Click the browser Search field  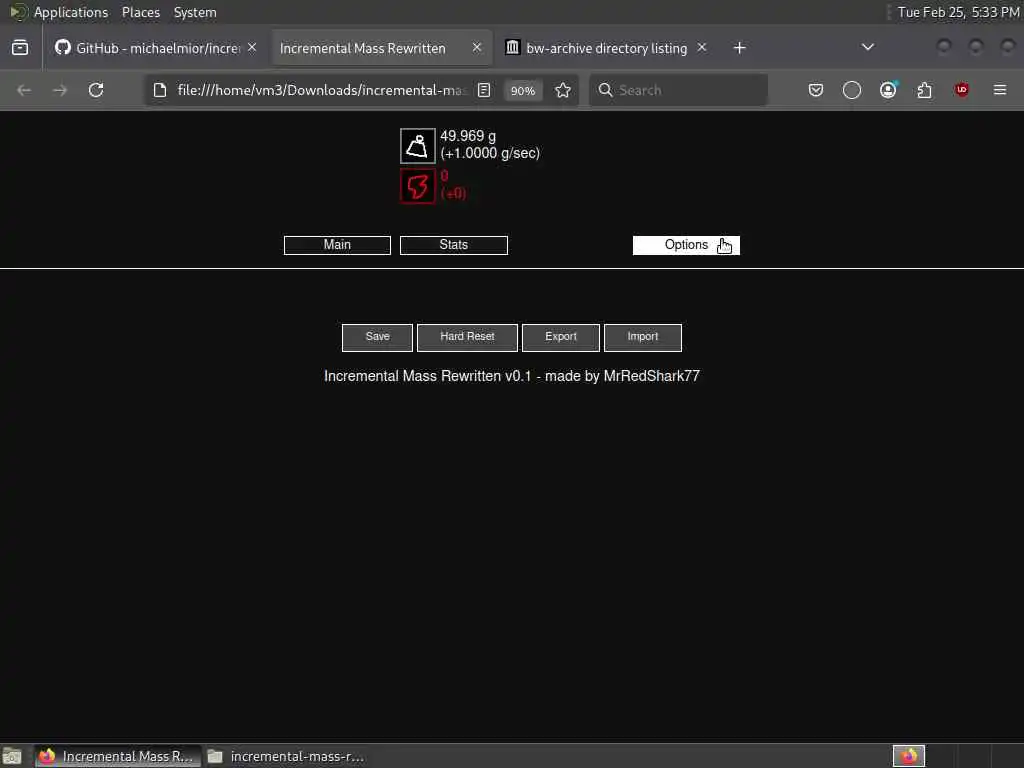[x=679, y=90]
